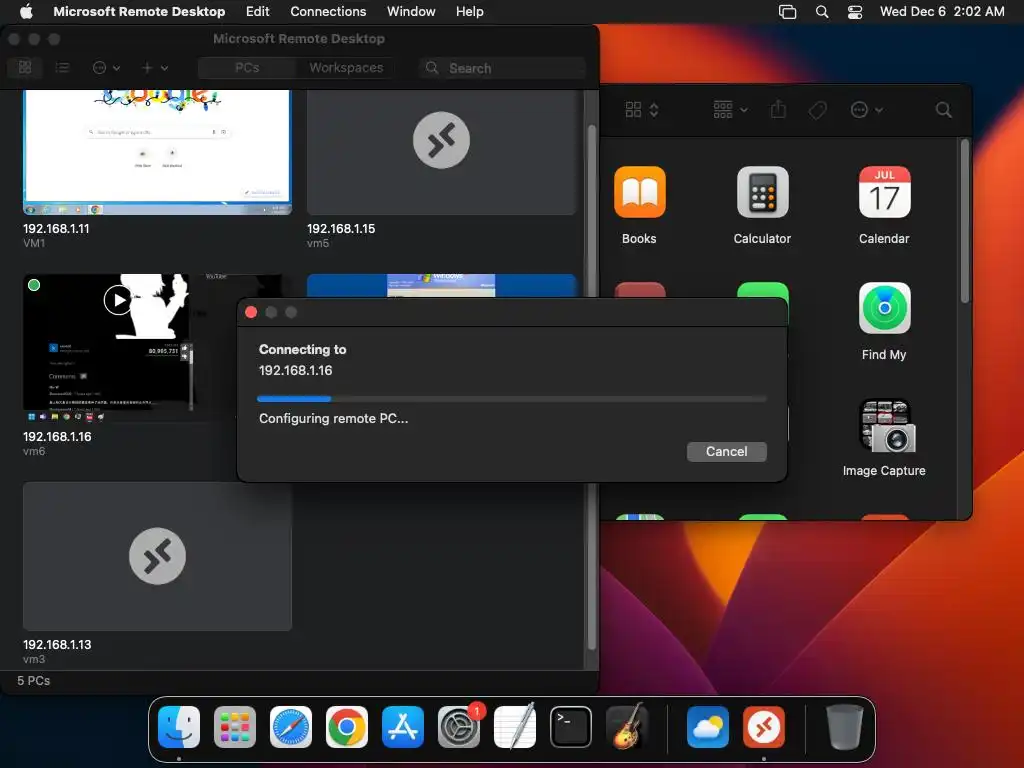Viewport: 1024px width, 768px height.
Task: Click the Finder window scrollbar
Action: (x=965, y=222)
